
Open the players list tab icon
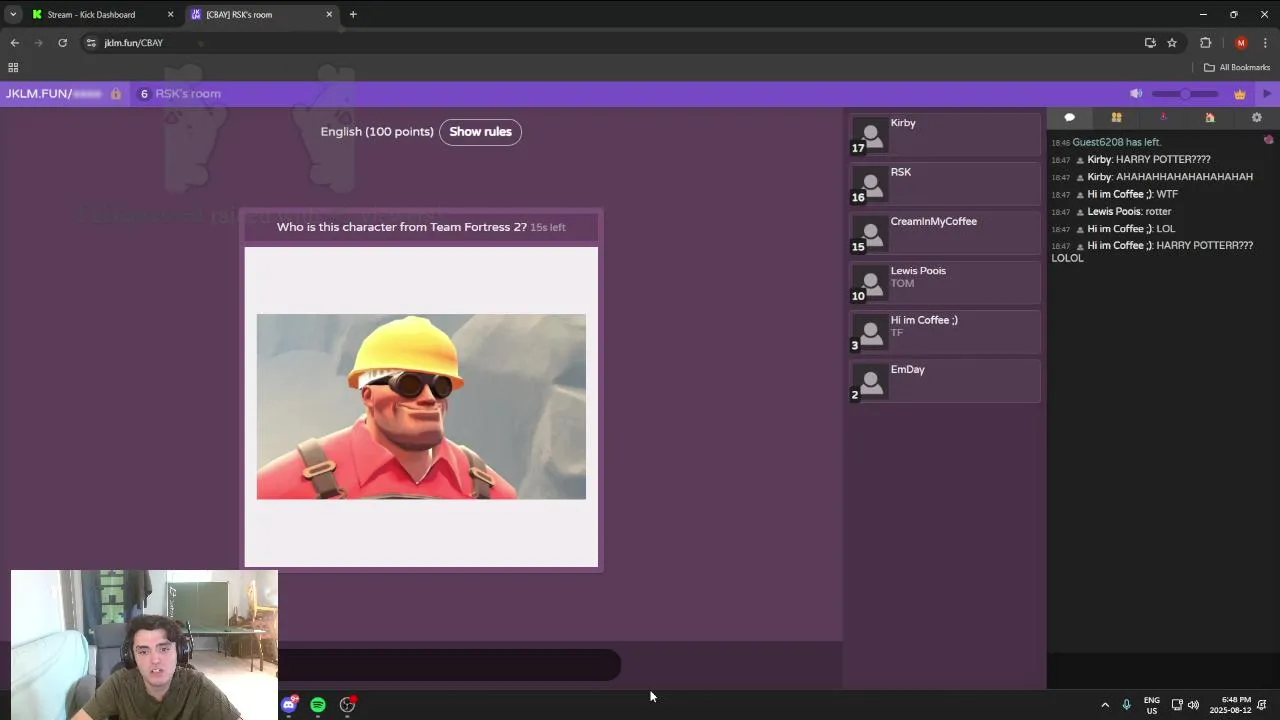click(x=1116, y=118)
